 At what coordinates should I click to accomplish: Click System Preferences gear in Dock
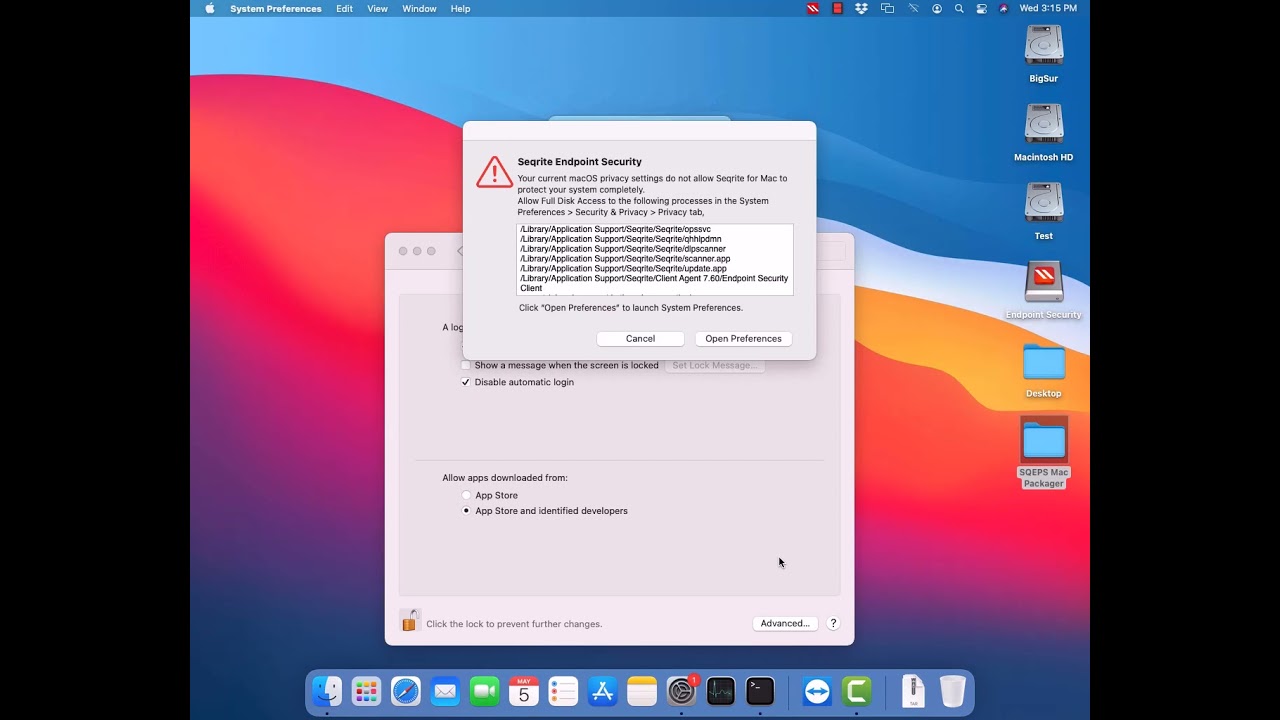tap(681, 691)
